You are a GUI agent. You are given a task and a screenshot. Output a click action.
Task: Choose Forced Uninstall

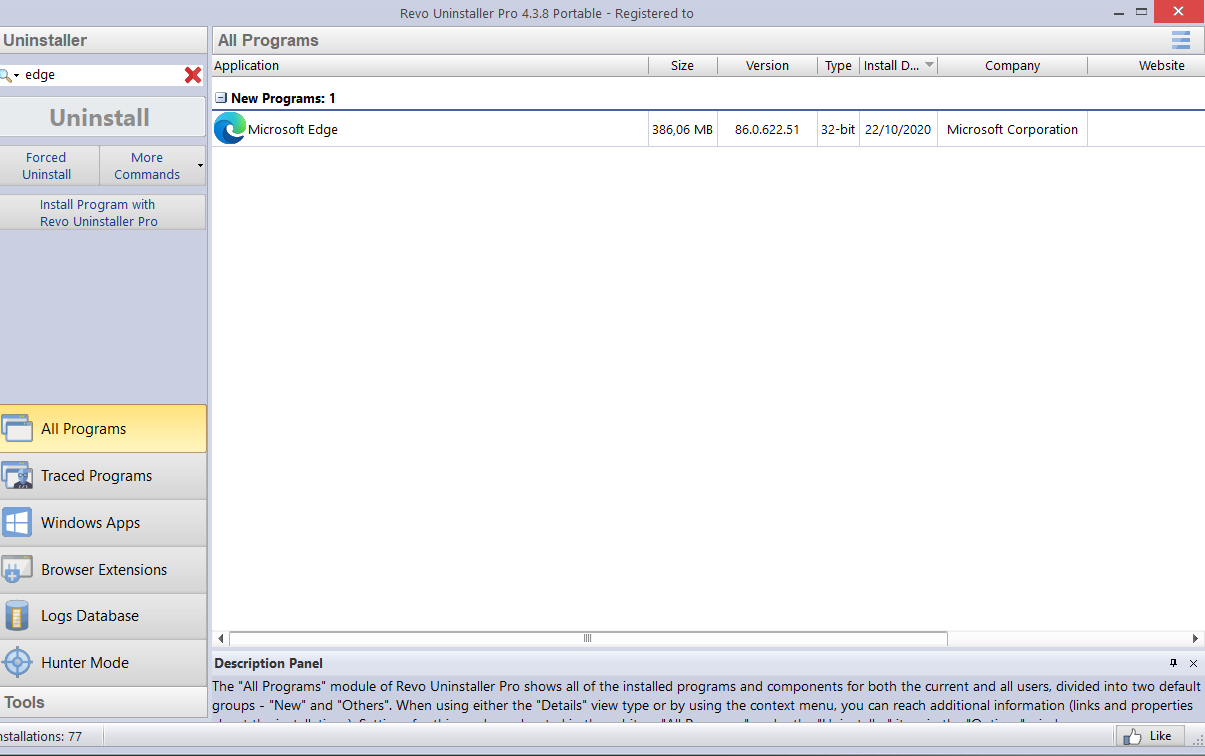(x=47, y=166)
